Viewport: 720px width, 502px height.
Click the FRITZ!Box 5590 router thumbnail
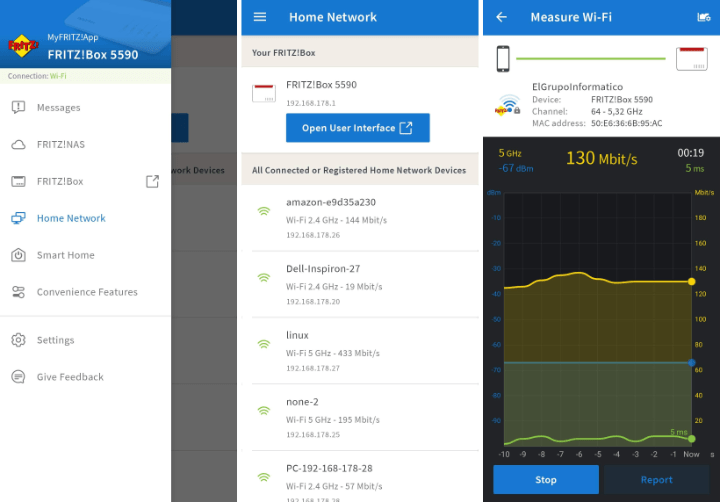tap(264, 93)
